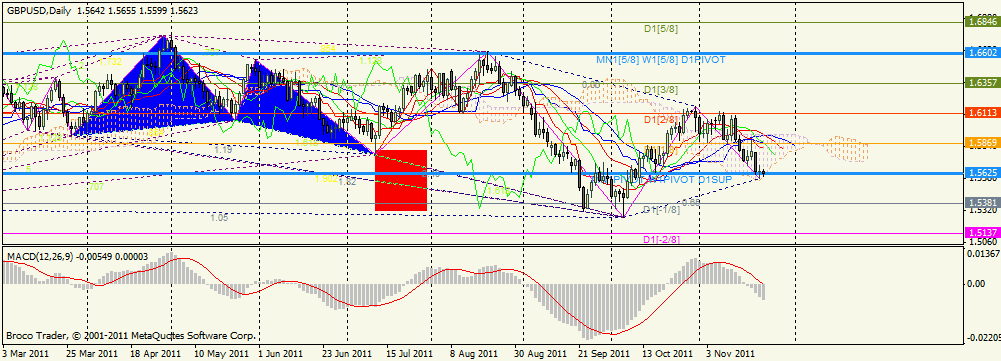Select the 1.5625 blue price tag
The height and width of the screenshot is (361, 1001).
point(982,173)
